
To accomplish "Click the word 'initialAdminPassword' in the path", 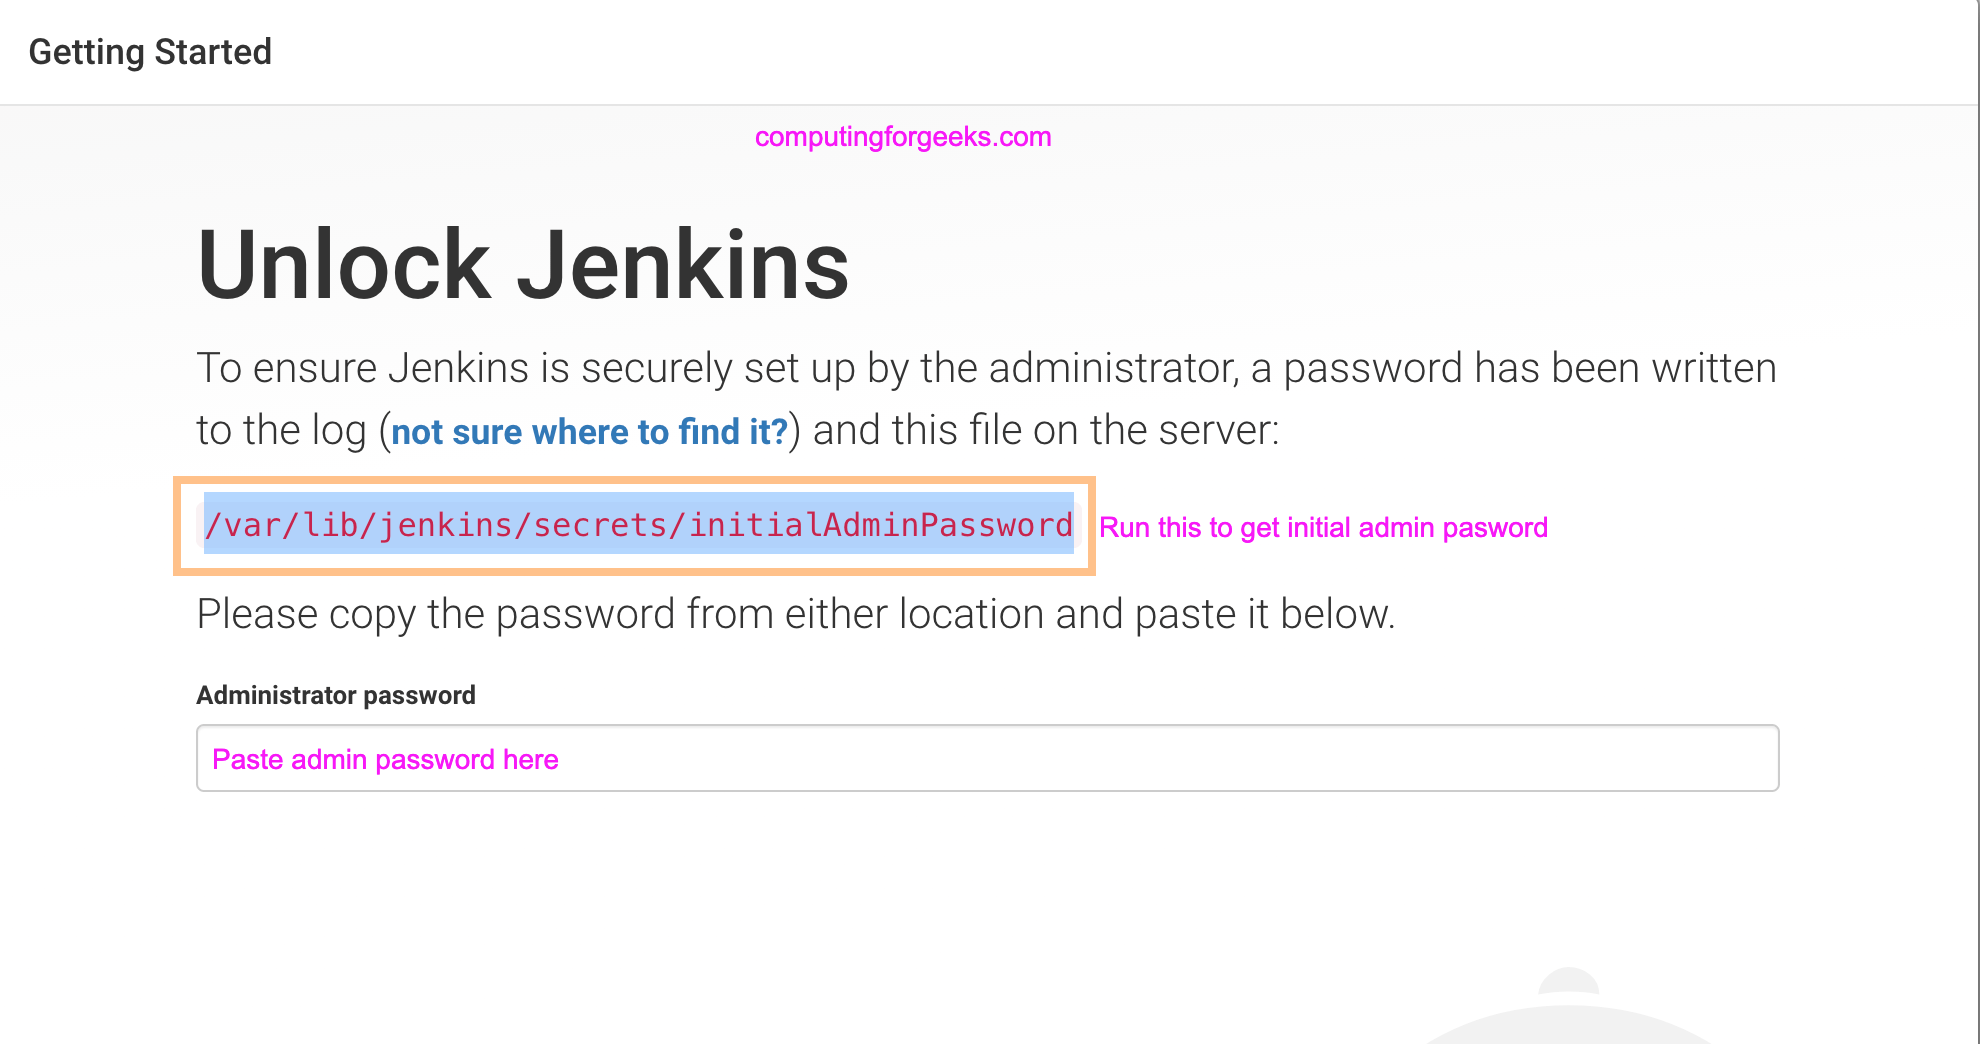I will click(880, 524).
